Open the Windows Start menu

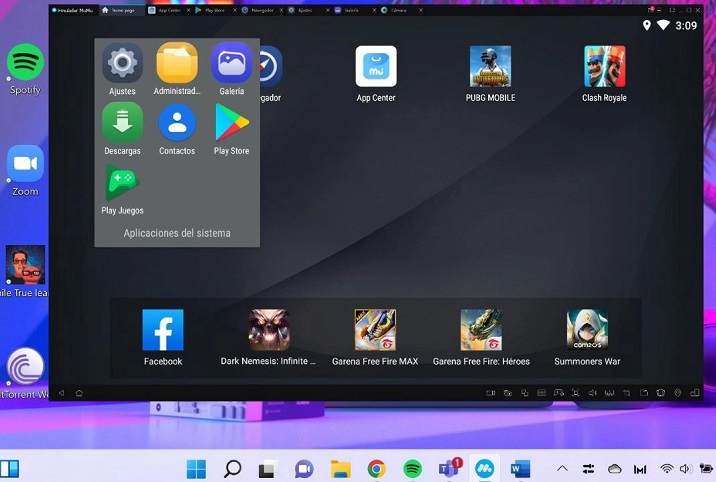(196, 469)
